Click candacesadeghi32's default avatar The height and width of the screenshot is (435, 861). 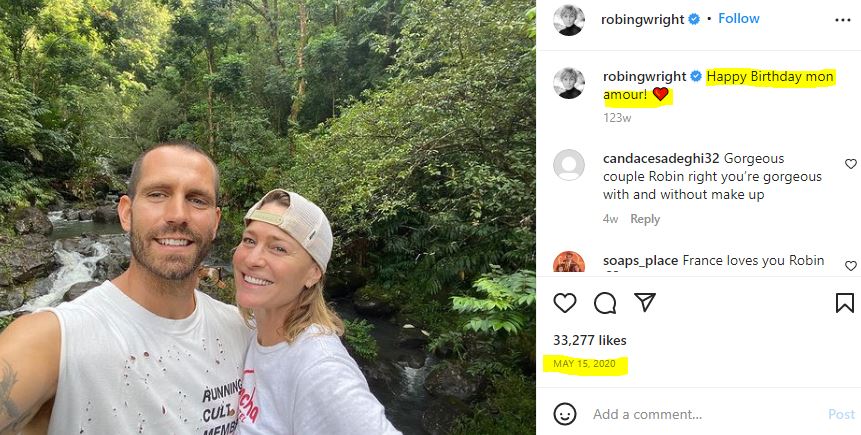point(568,165)
